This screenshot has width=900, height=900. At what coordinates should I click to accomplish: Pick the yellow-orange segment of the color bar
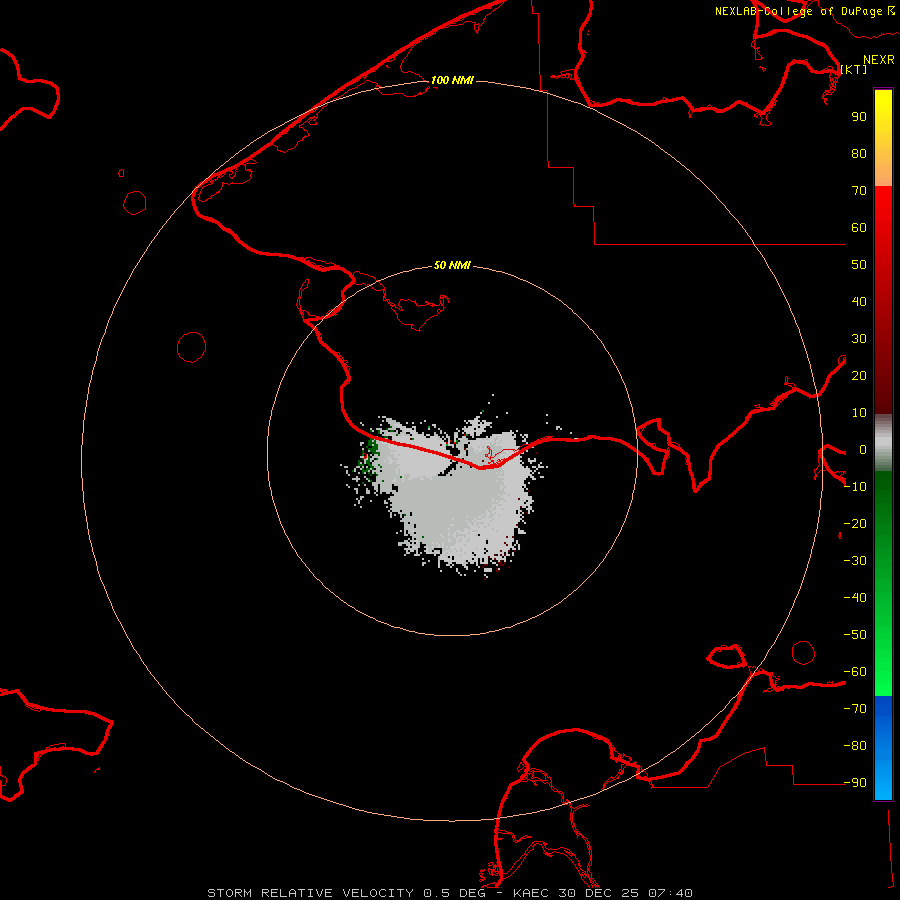883,138
